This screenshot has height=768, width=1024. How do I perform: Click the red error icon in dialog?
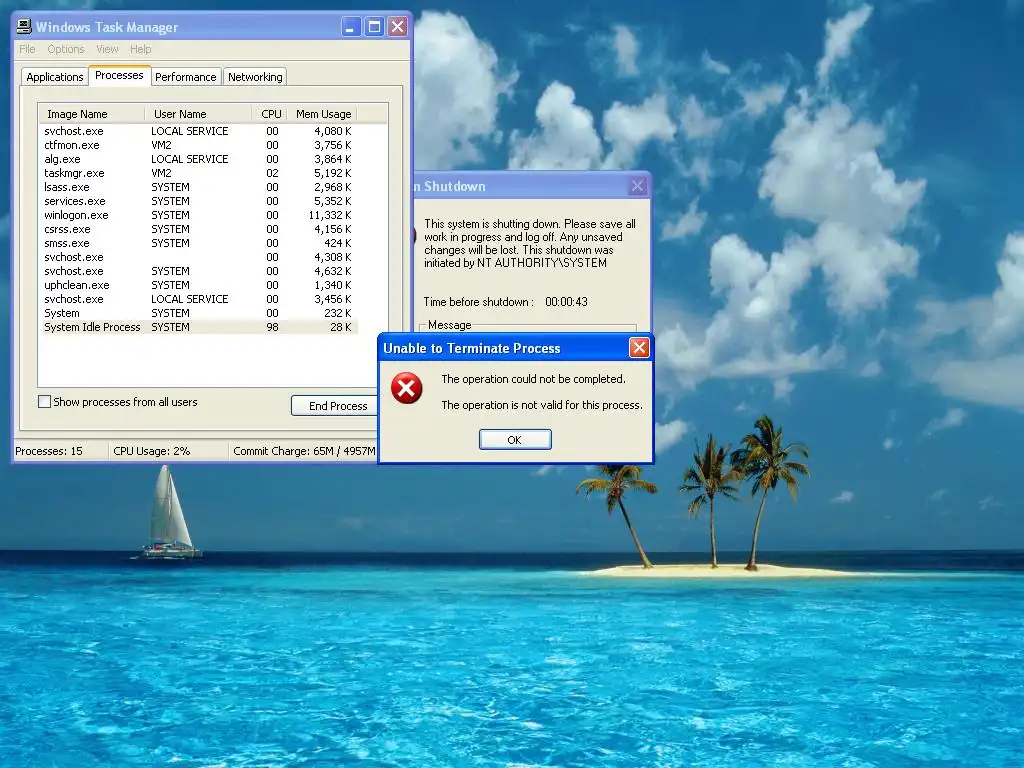pos(406,389)
